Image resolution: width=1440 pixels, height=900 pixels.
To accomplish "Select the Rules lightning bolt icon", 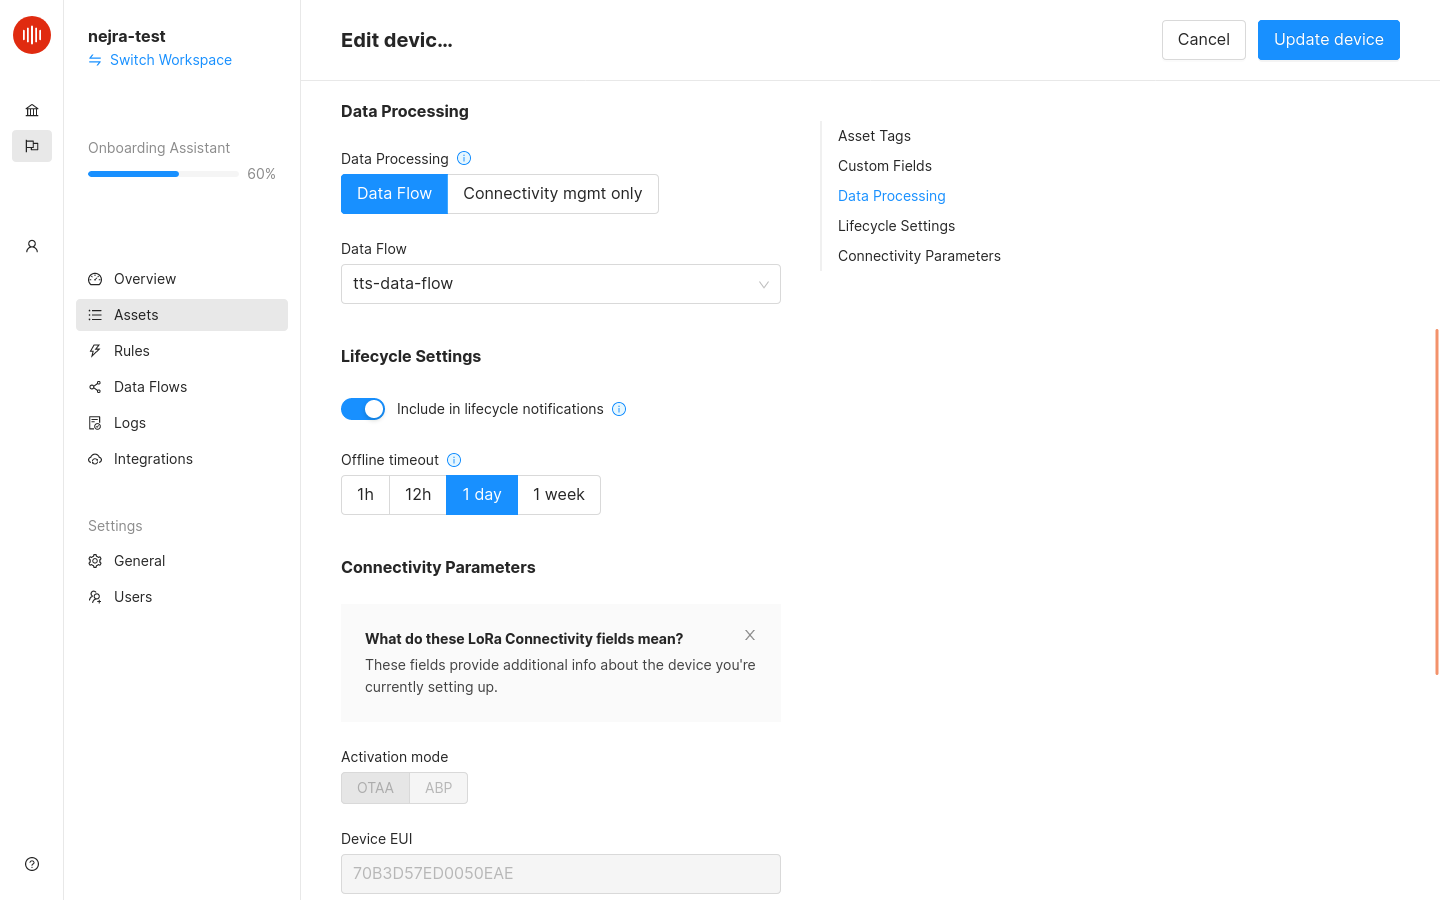I will click(95, 350).
